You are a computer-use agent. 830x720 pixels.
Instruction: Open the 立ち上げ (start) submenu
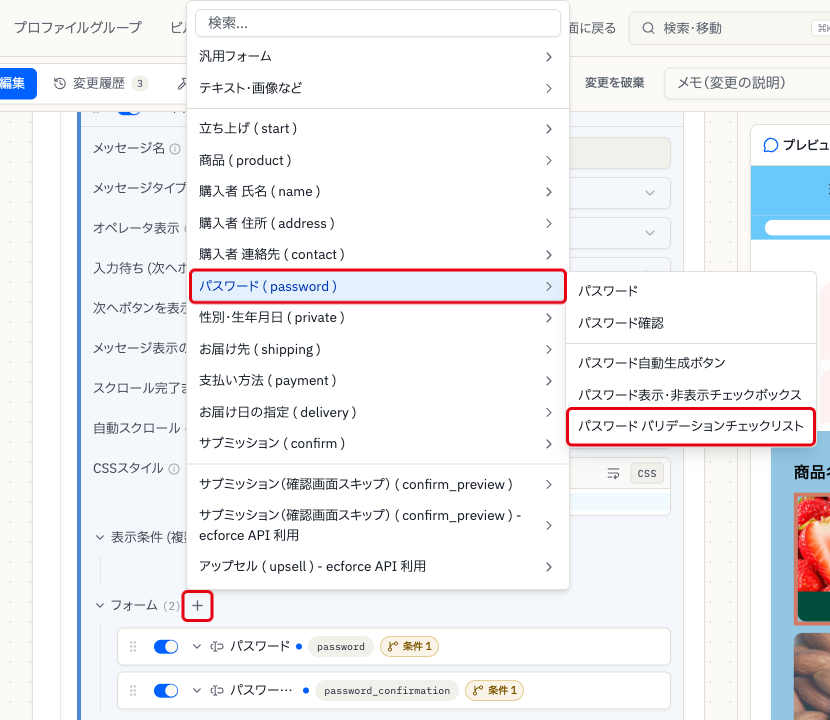(x=377, y=129)
